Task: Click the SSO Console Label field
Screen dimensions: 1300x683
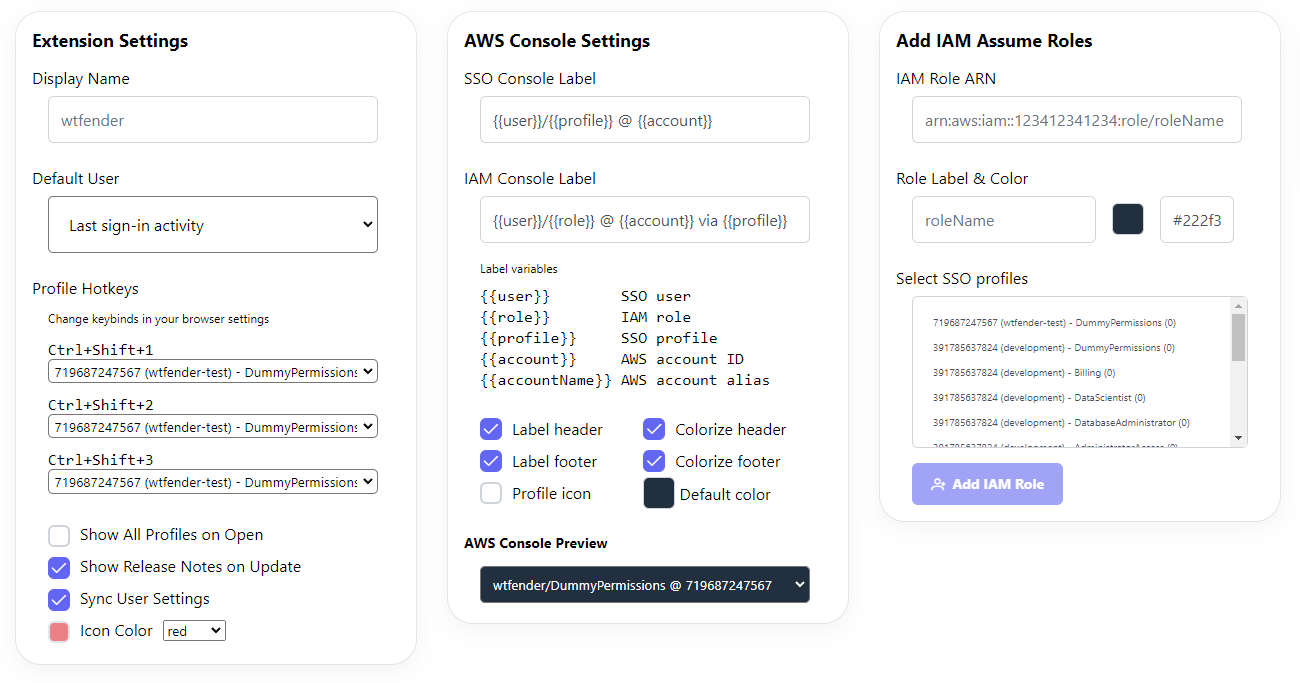Action: (x=645, y=120)
